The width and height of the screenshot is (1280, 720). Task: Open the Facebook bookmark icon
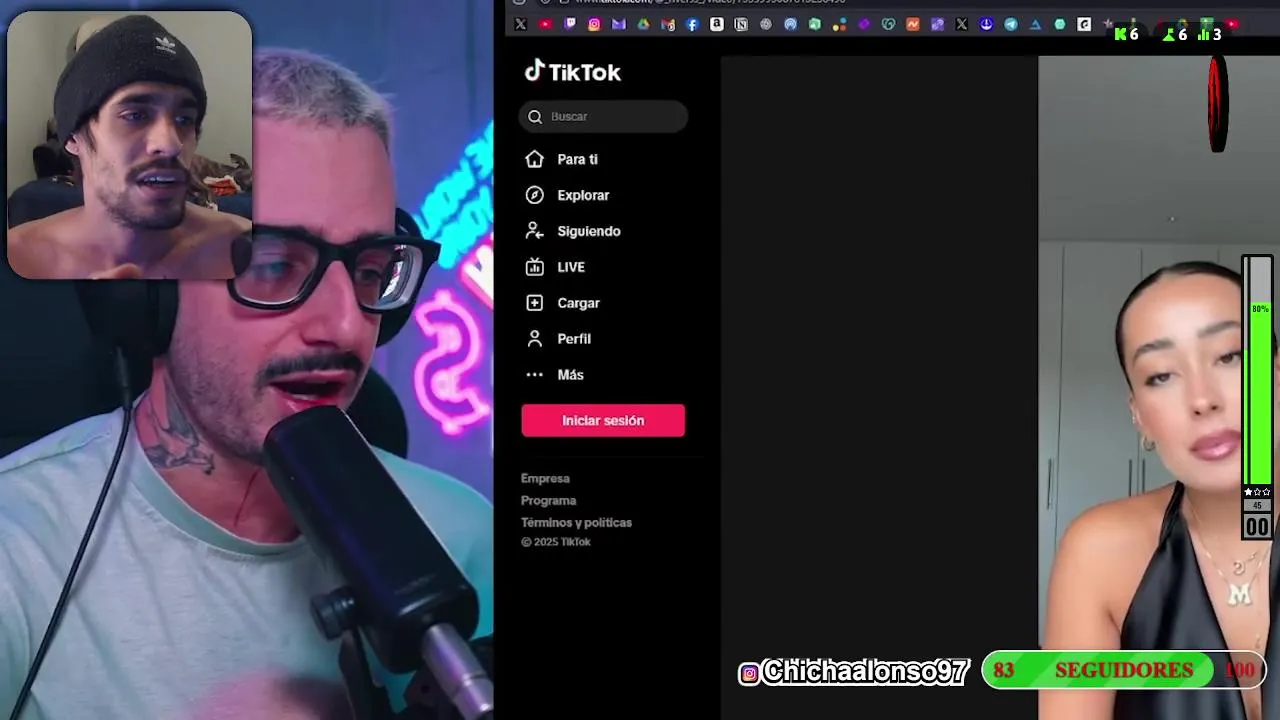(692, 24)
